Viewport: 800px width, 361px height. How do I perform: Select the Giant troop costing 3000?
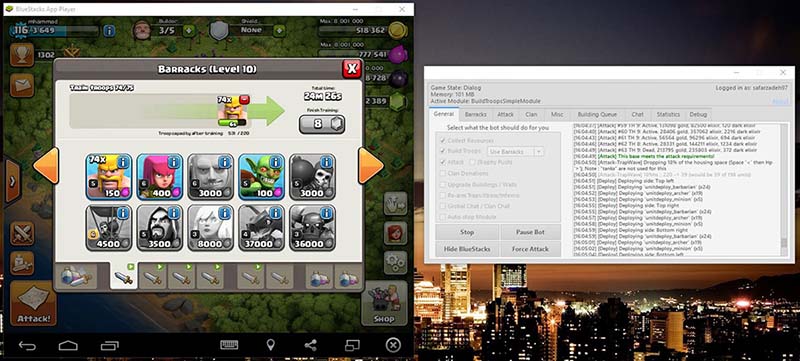(x=211, y=176)
